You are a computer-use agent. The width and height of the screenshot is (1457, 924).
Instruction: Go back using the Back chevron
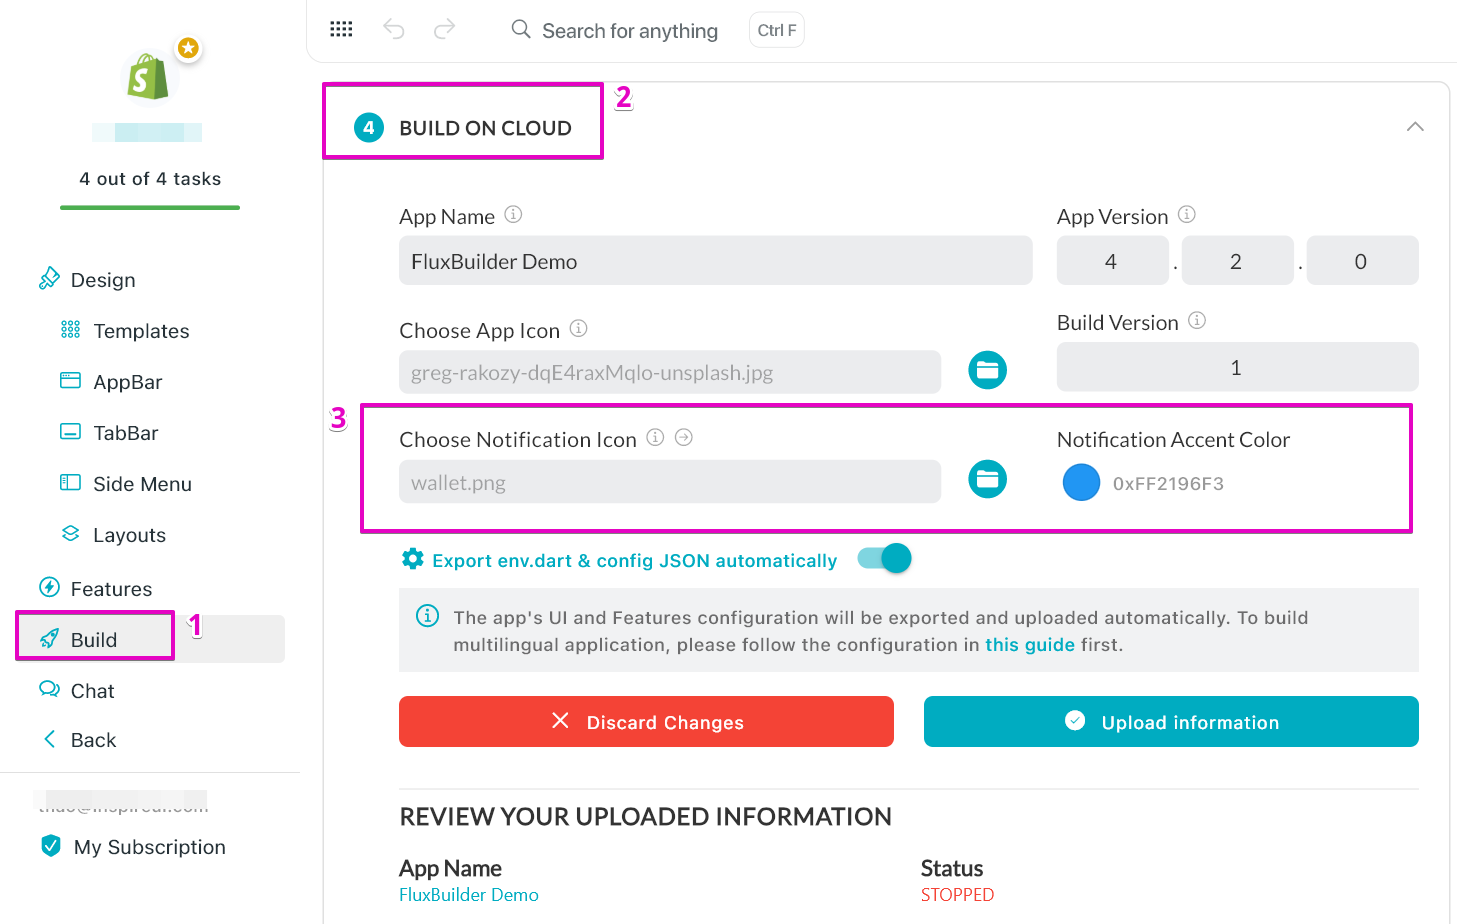click(50, 740)
